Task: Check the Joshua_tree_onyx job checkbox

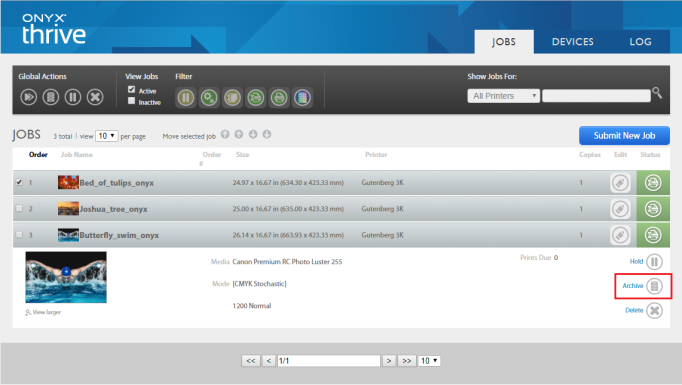Action: (19, 208)
